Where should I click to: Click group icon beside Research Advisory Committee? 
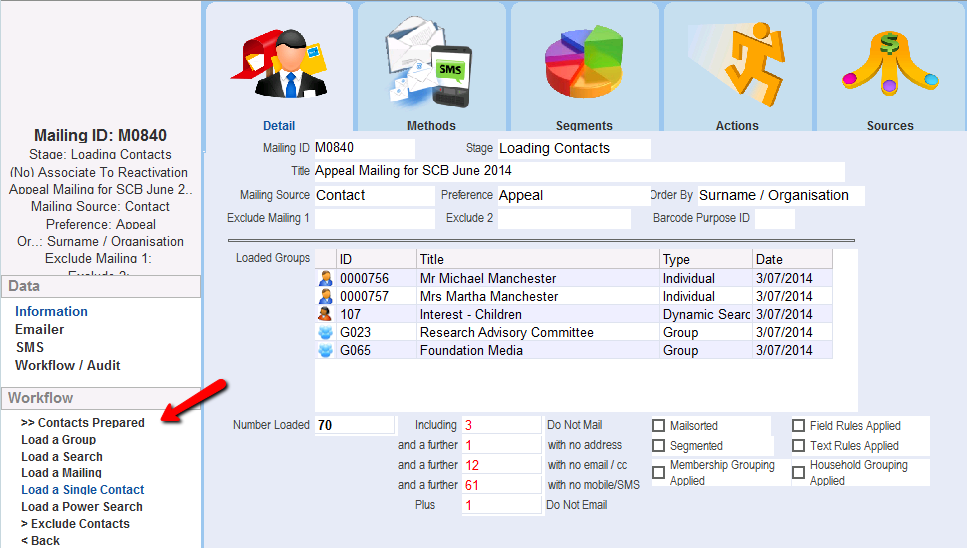click(x=325, y=332)
